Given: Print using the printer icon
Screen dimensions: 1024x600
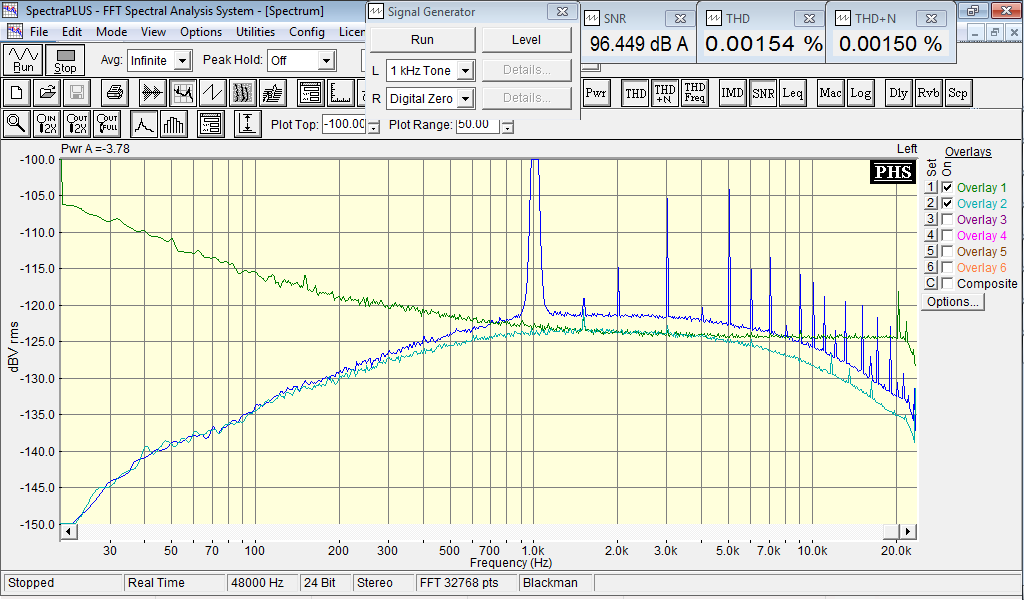Looking at the screenshot, I should click(115, 93).
